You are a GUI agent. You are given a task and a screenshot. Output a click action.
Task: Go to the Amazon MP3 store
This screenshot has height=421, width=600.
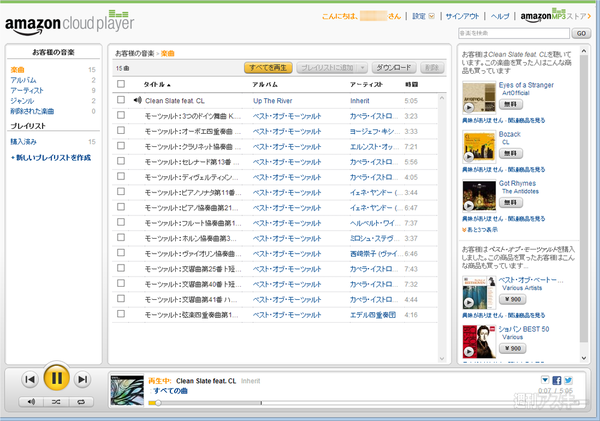[556, 16]
